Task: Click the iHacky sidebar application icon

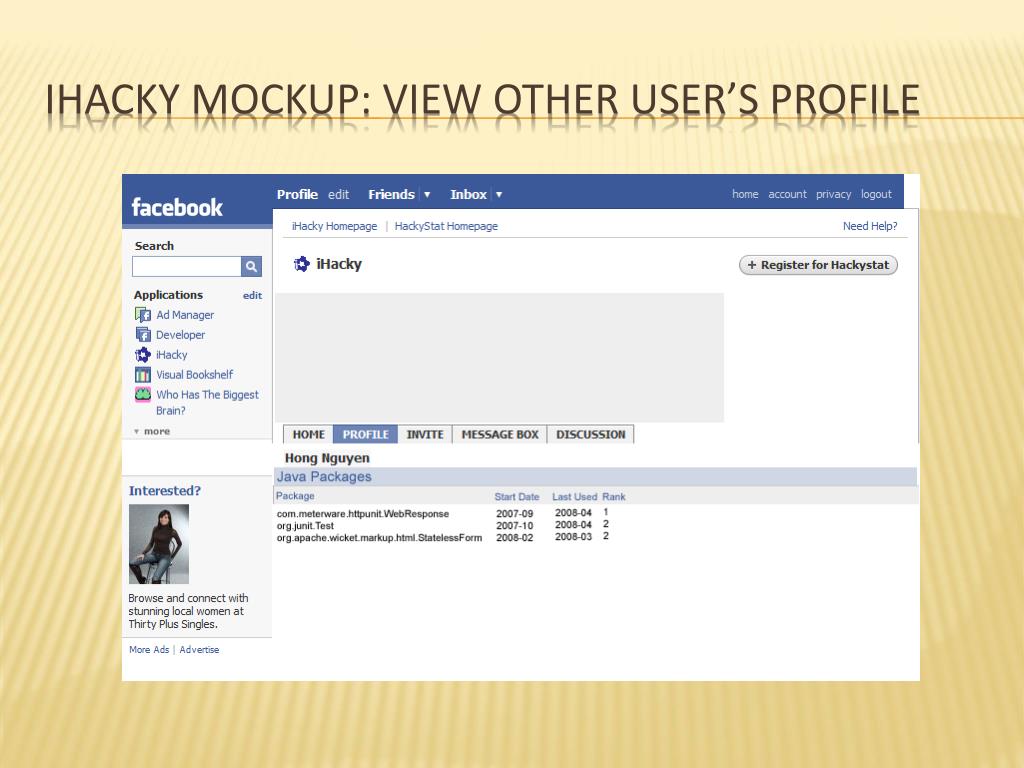Action: [142, 355]
